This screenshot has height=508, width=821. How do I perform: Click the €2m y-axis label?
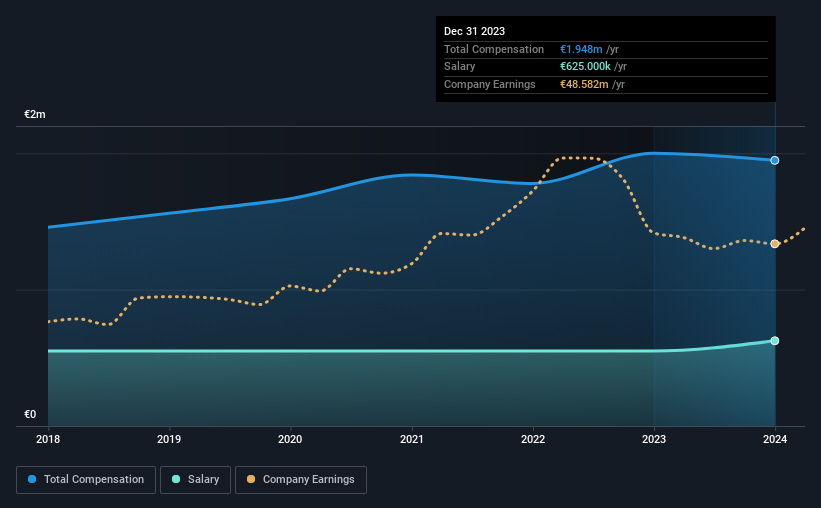[35, 114]
